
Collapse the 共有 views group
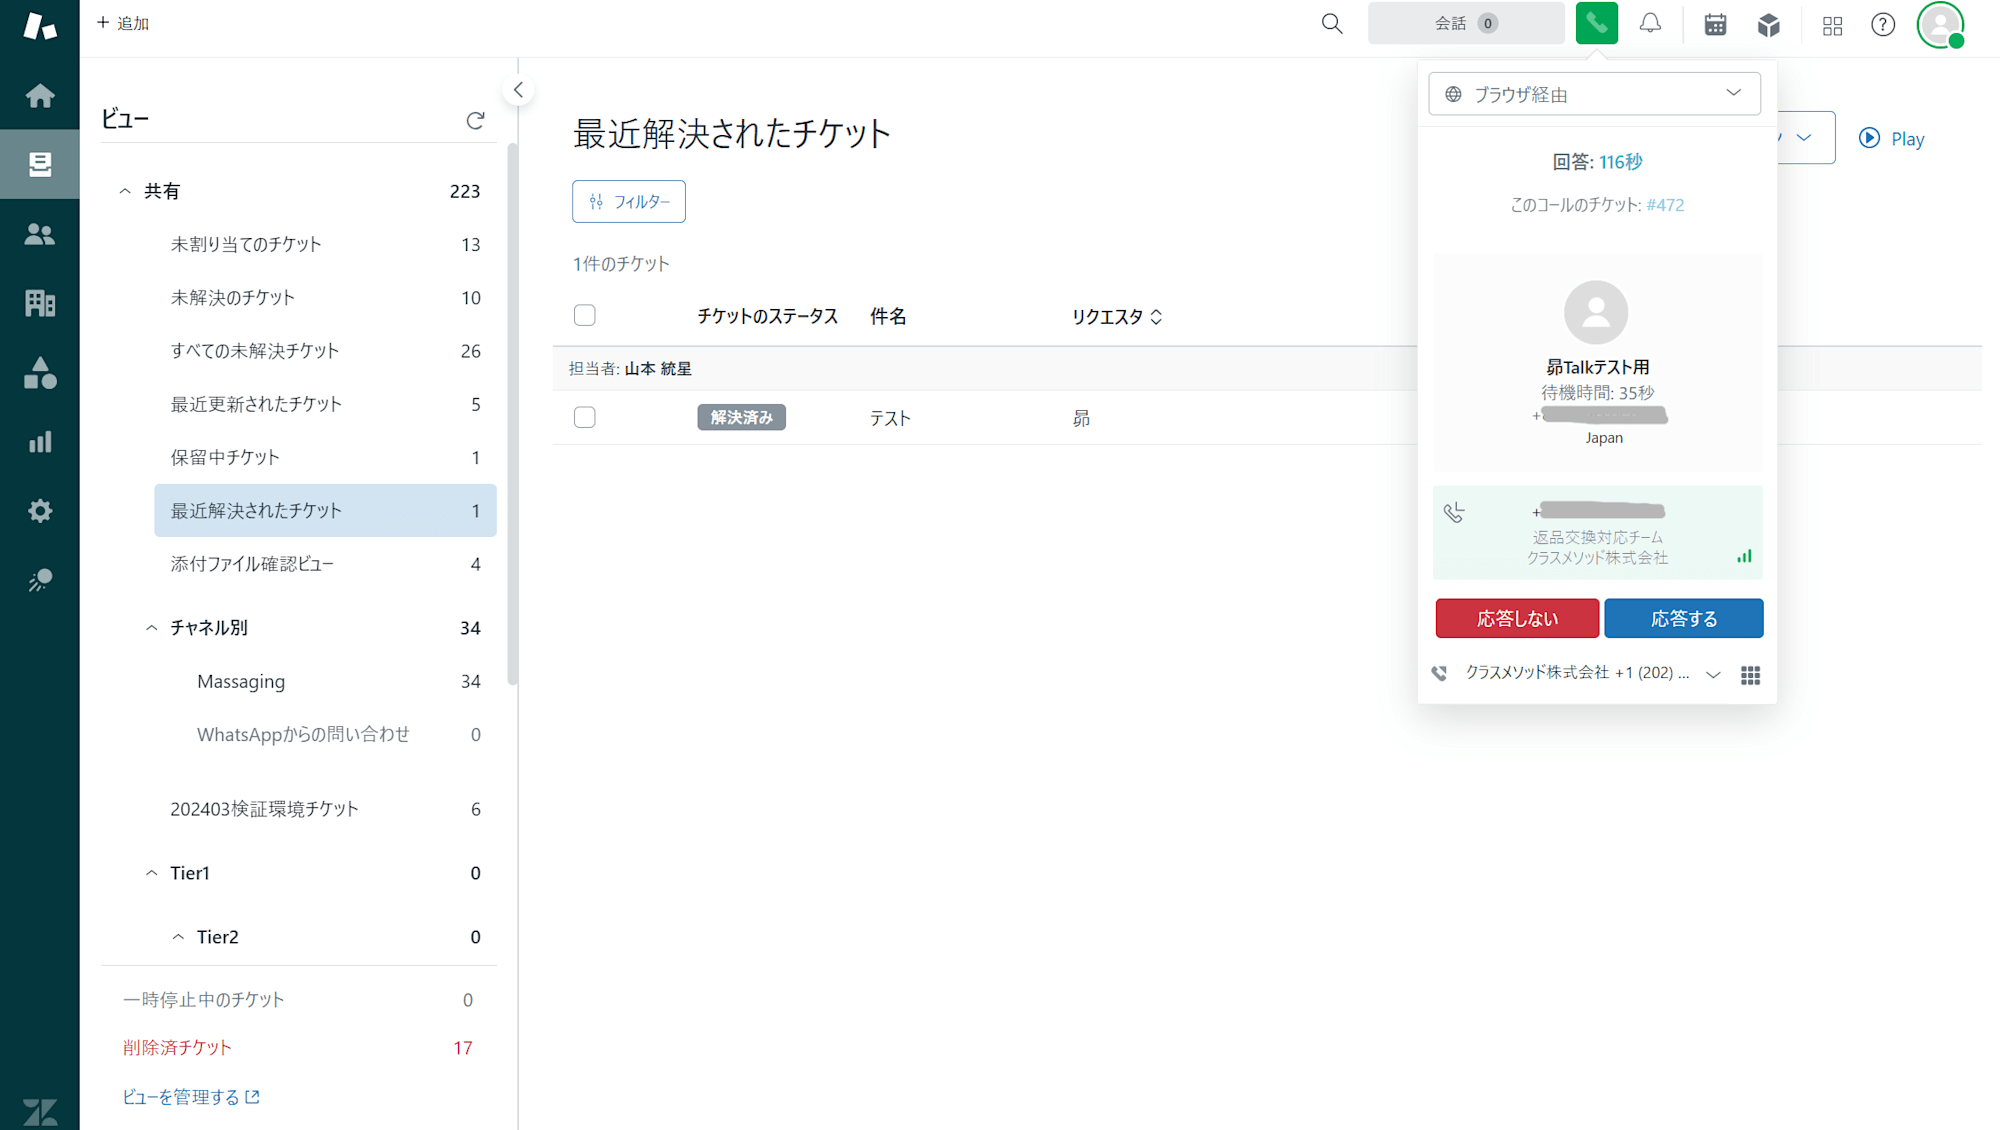125,191
